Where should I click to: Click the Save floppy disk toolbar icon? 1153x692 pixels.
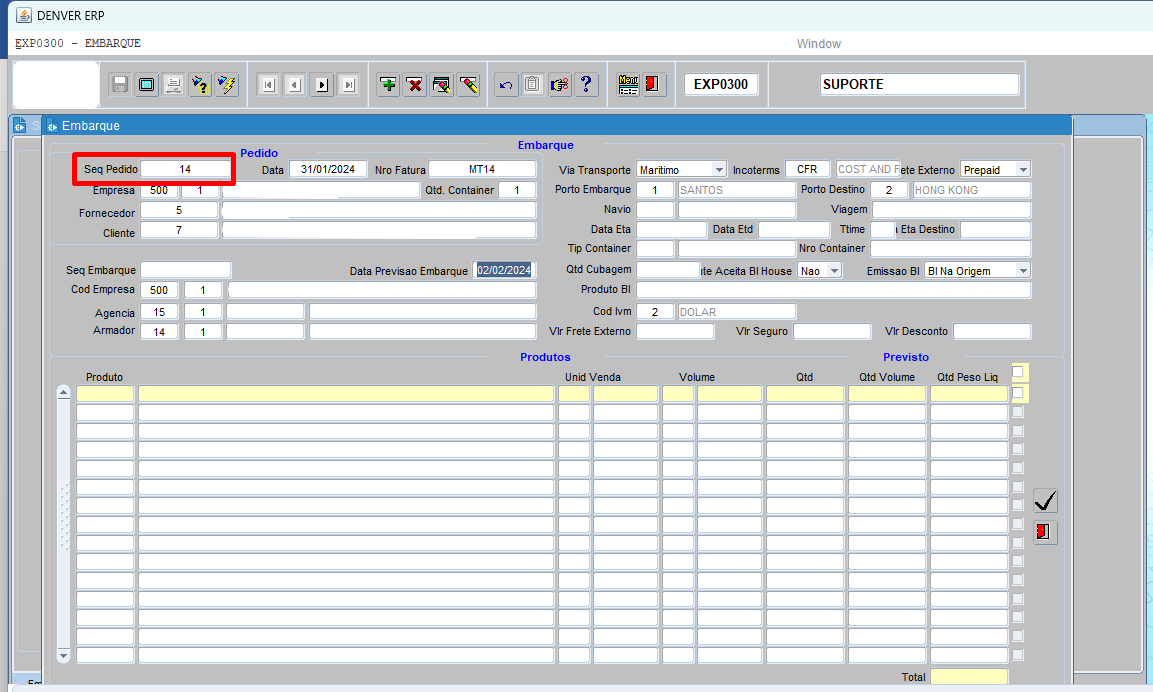pos(120,85)
